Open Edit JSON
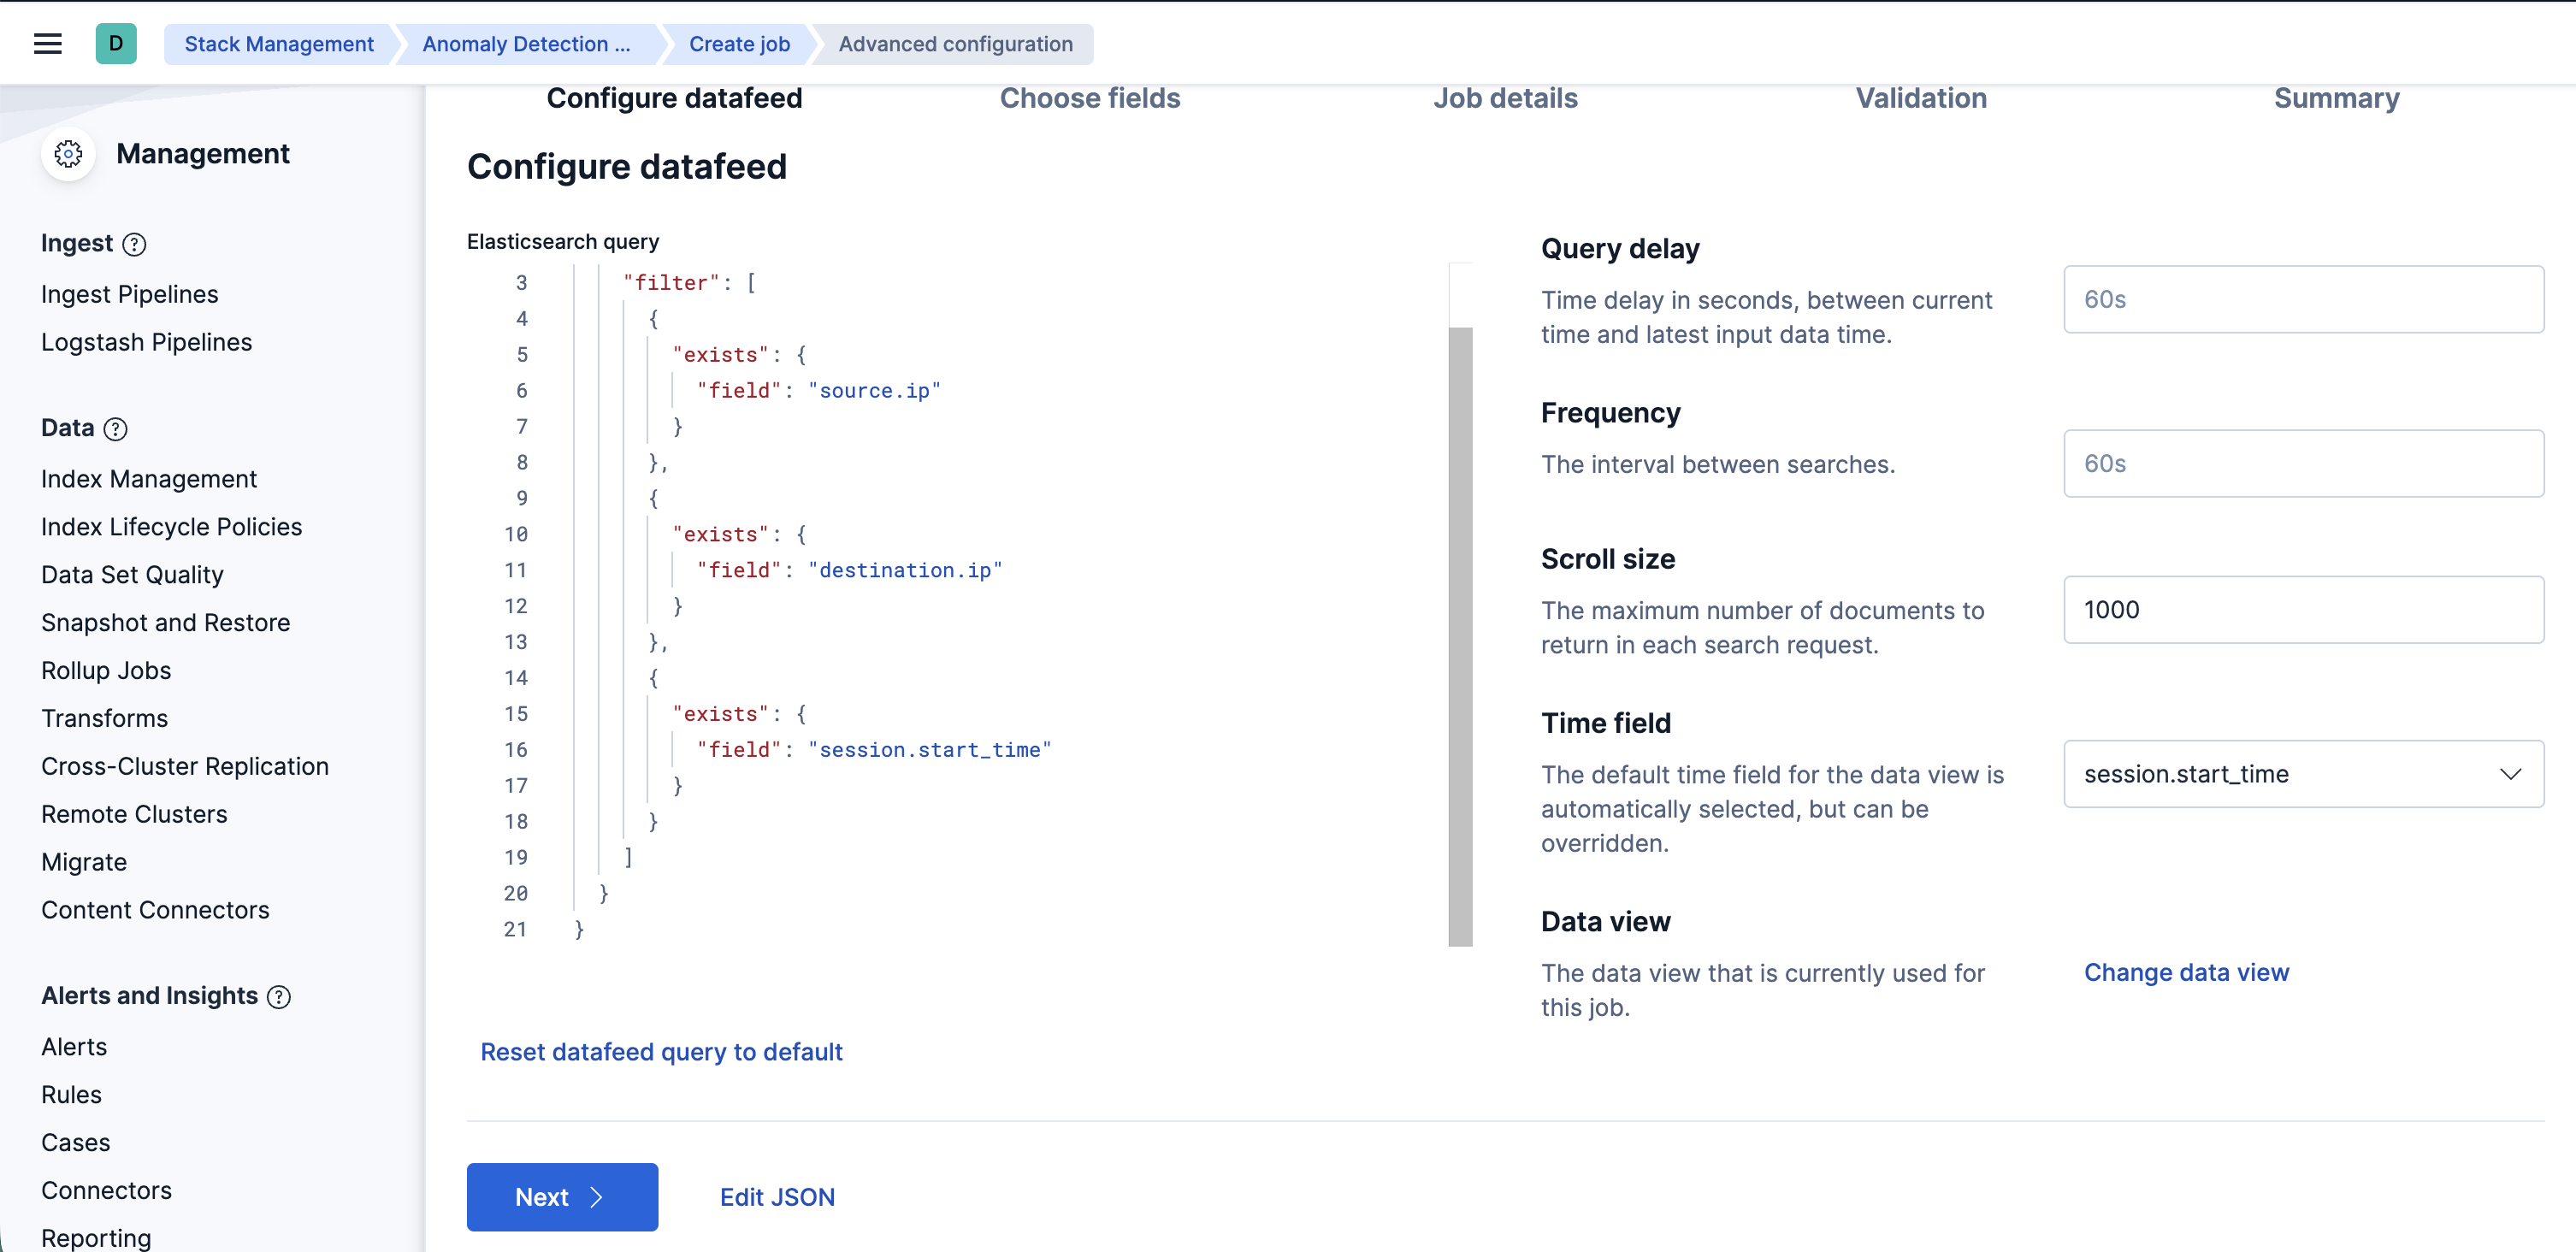Viewport: 2576px width, 1252px height. (777, 1196)
